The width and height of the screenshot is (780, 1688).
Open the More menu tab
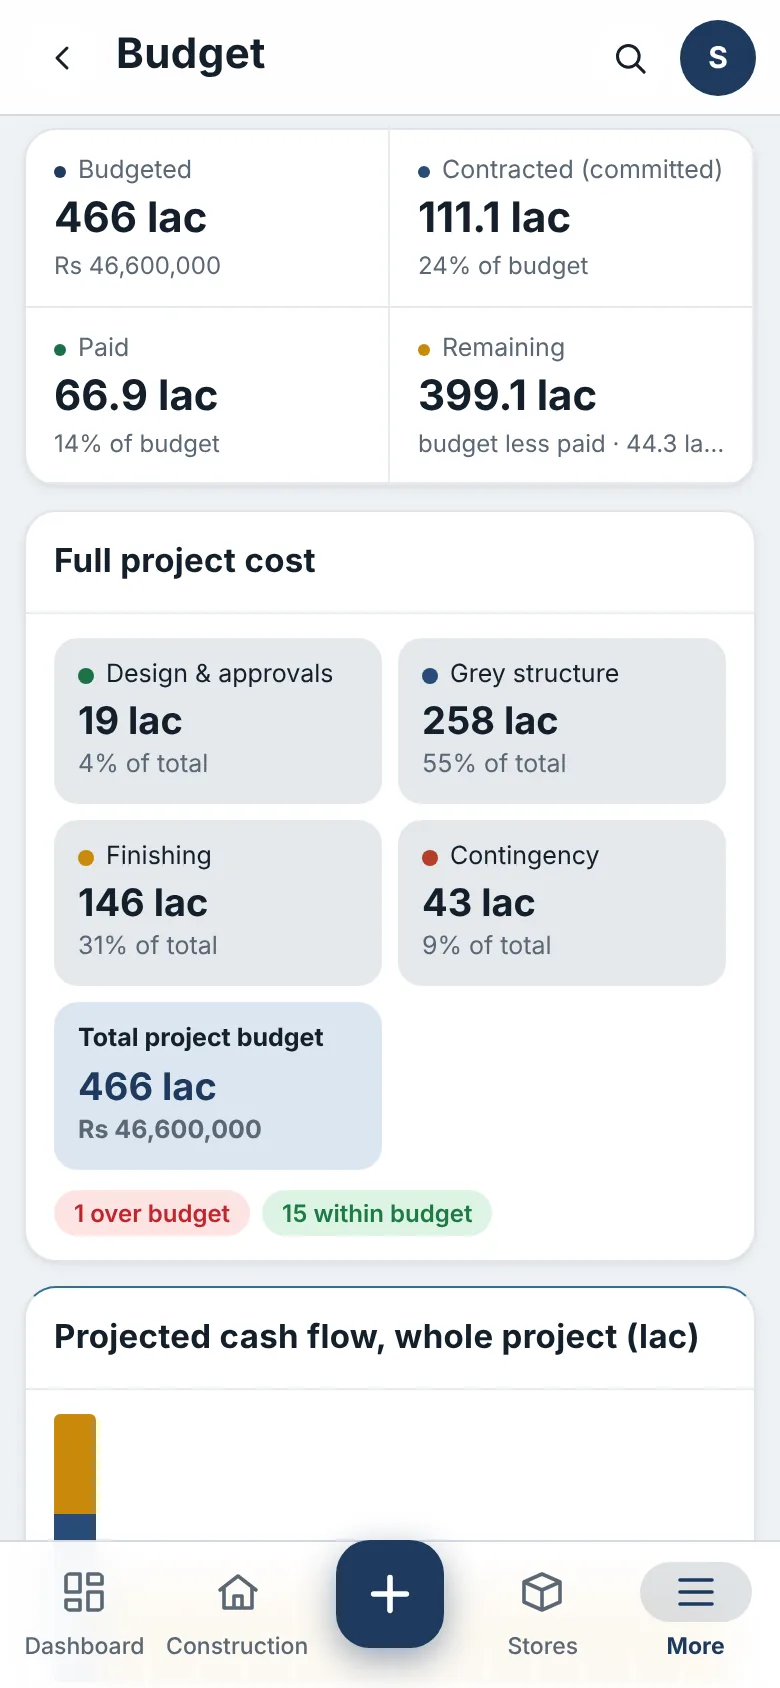(696, 1614)
